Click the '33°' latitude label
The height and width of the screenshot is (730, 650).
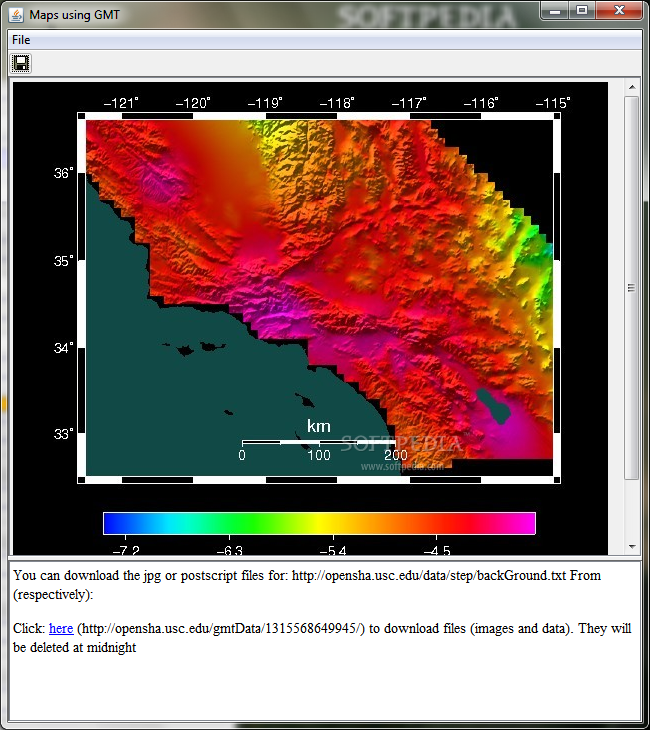point(64,434)
